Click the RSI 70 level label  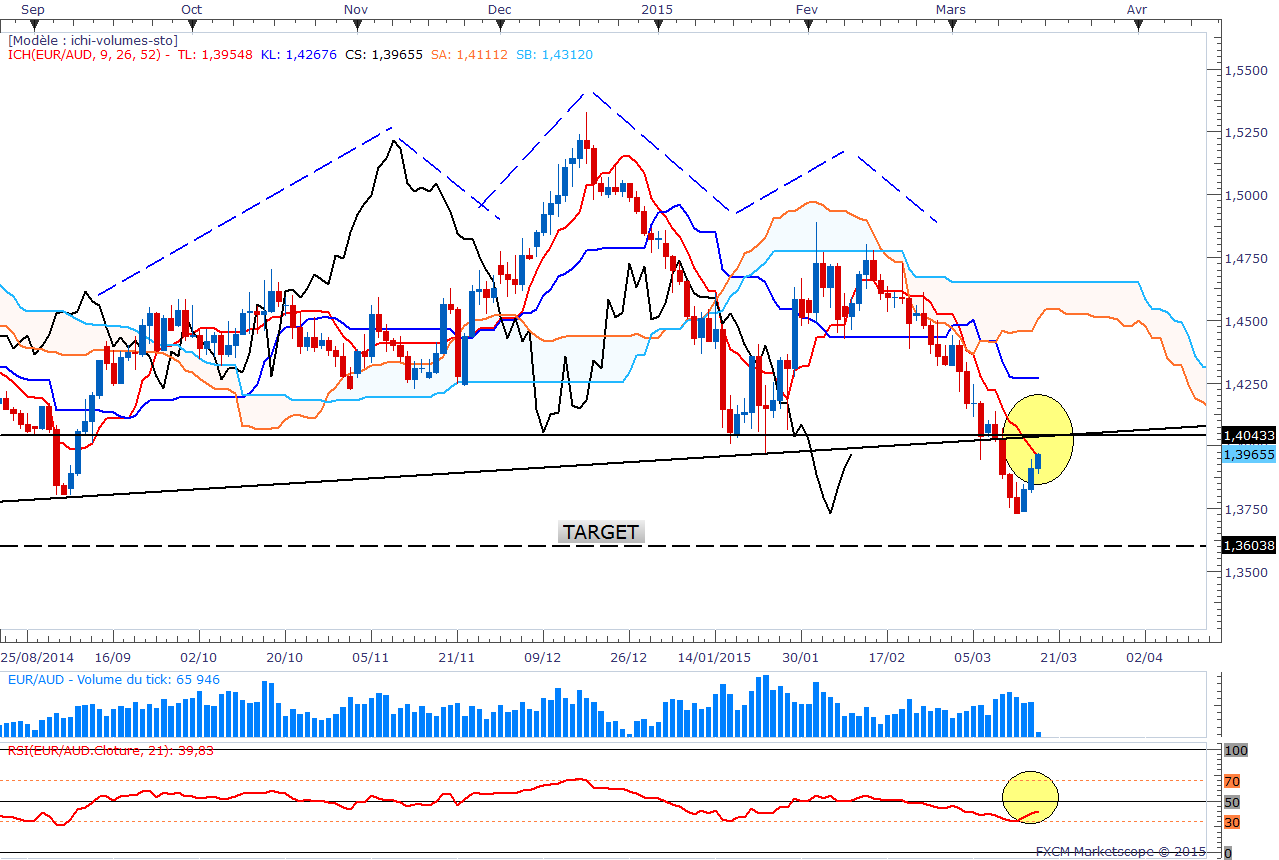(x=1233, y=781)
